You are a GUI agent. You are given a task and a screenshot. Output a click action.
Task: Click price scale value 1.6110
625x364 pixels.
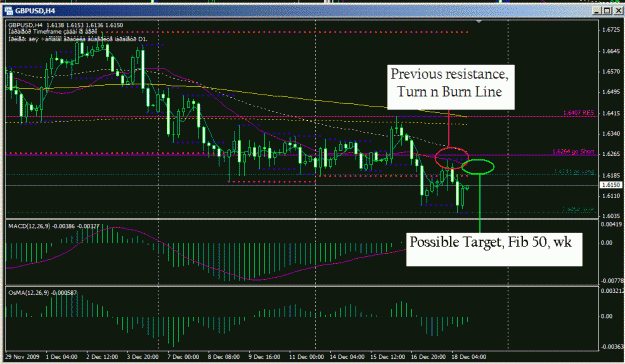[611, 196]
